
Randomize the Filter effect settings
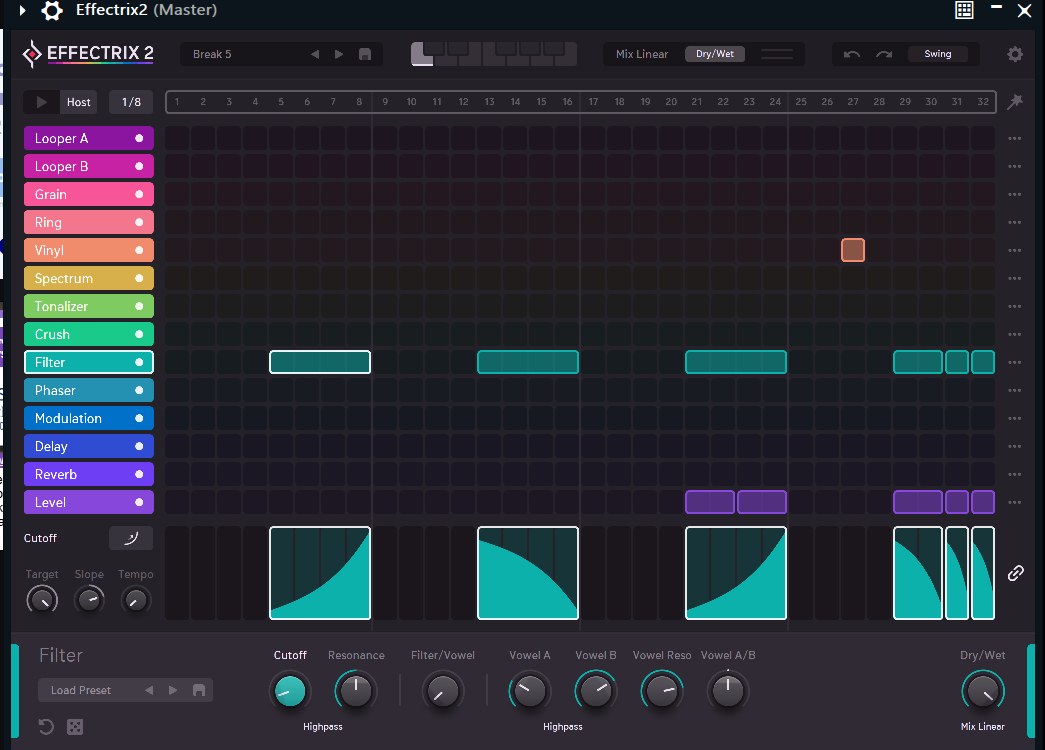point(75,727)
